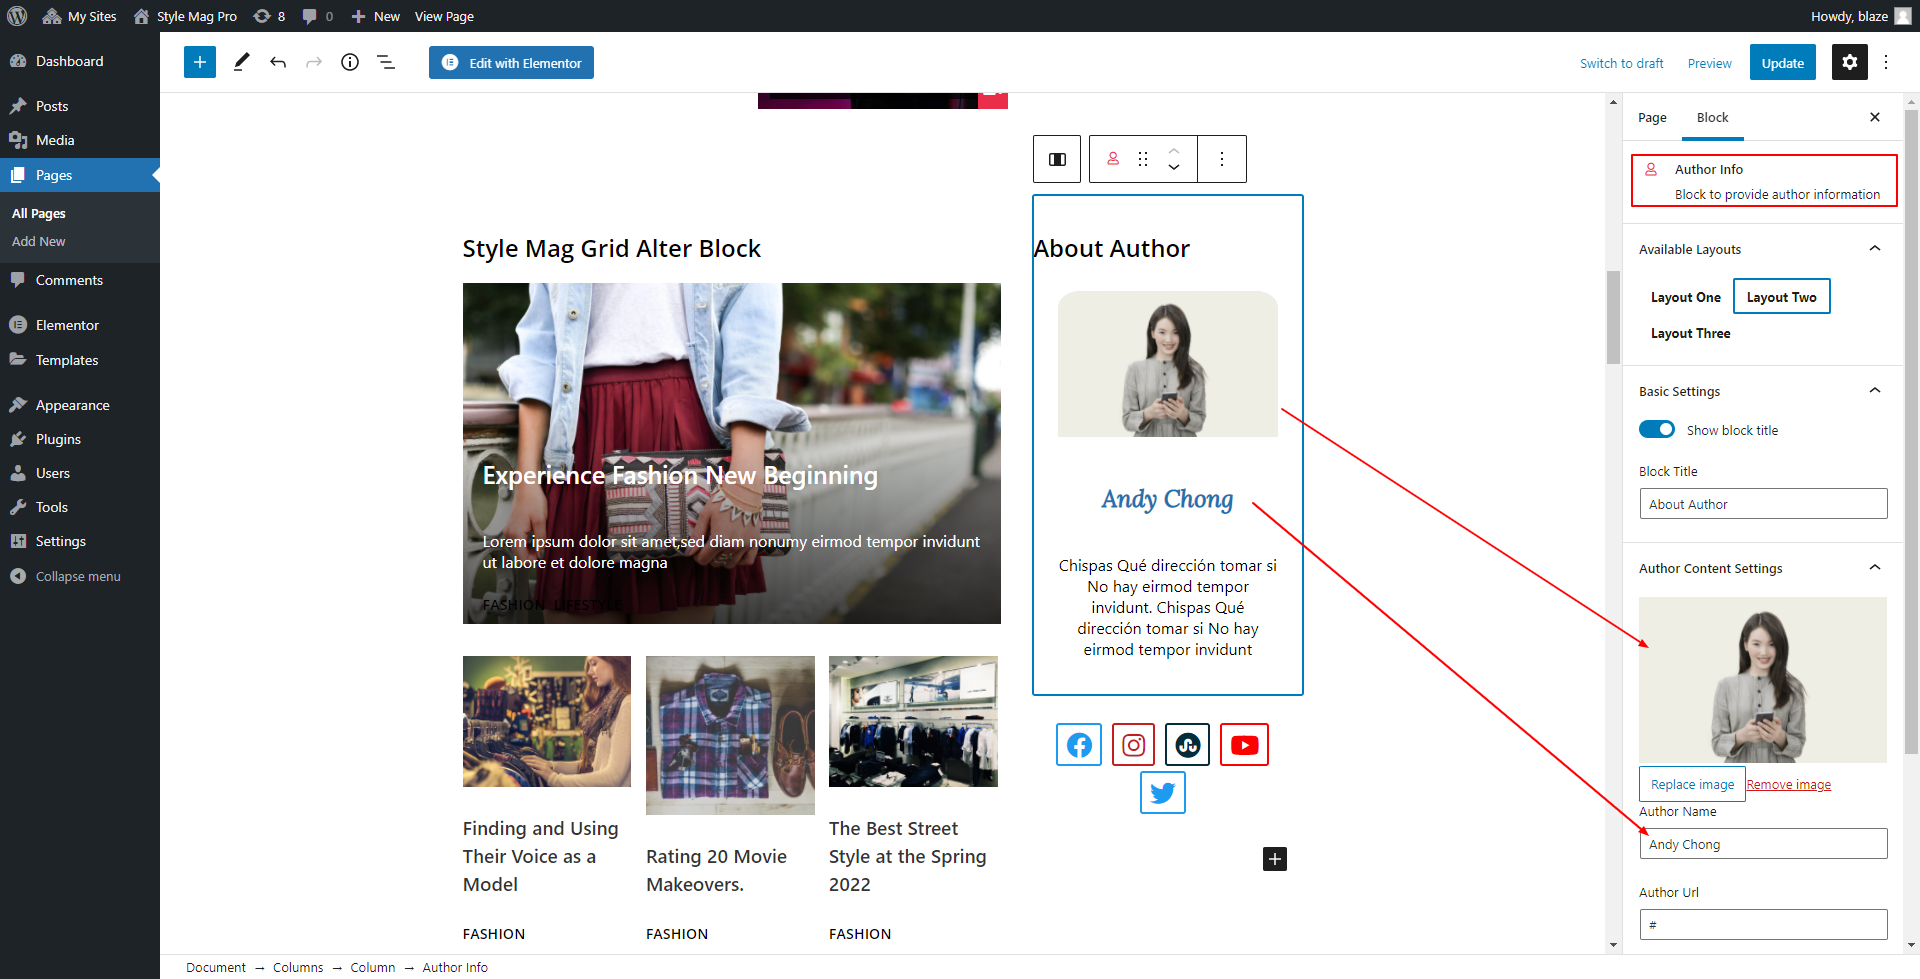This screenshot has width=1920, height=979.
Task: Click the Author Name input field
Action: (x=1763, y=844)
